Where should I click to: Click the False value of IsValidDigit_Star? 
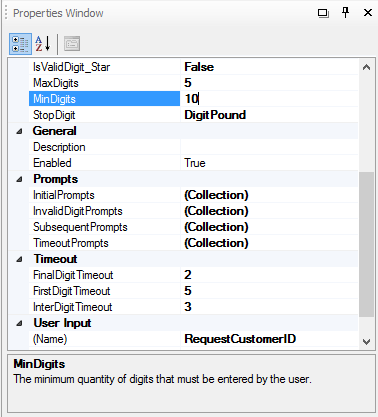coord(199,67)
